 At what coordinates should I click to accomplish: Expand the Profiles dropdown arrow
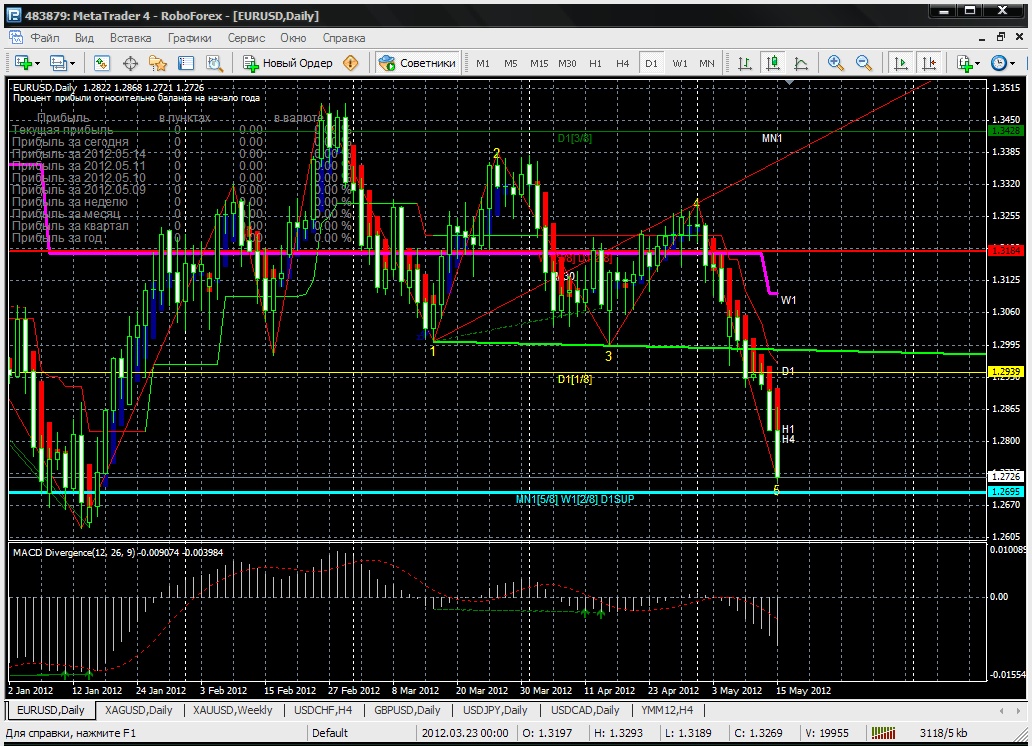(x=72, y=64)
